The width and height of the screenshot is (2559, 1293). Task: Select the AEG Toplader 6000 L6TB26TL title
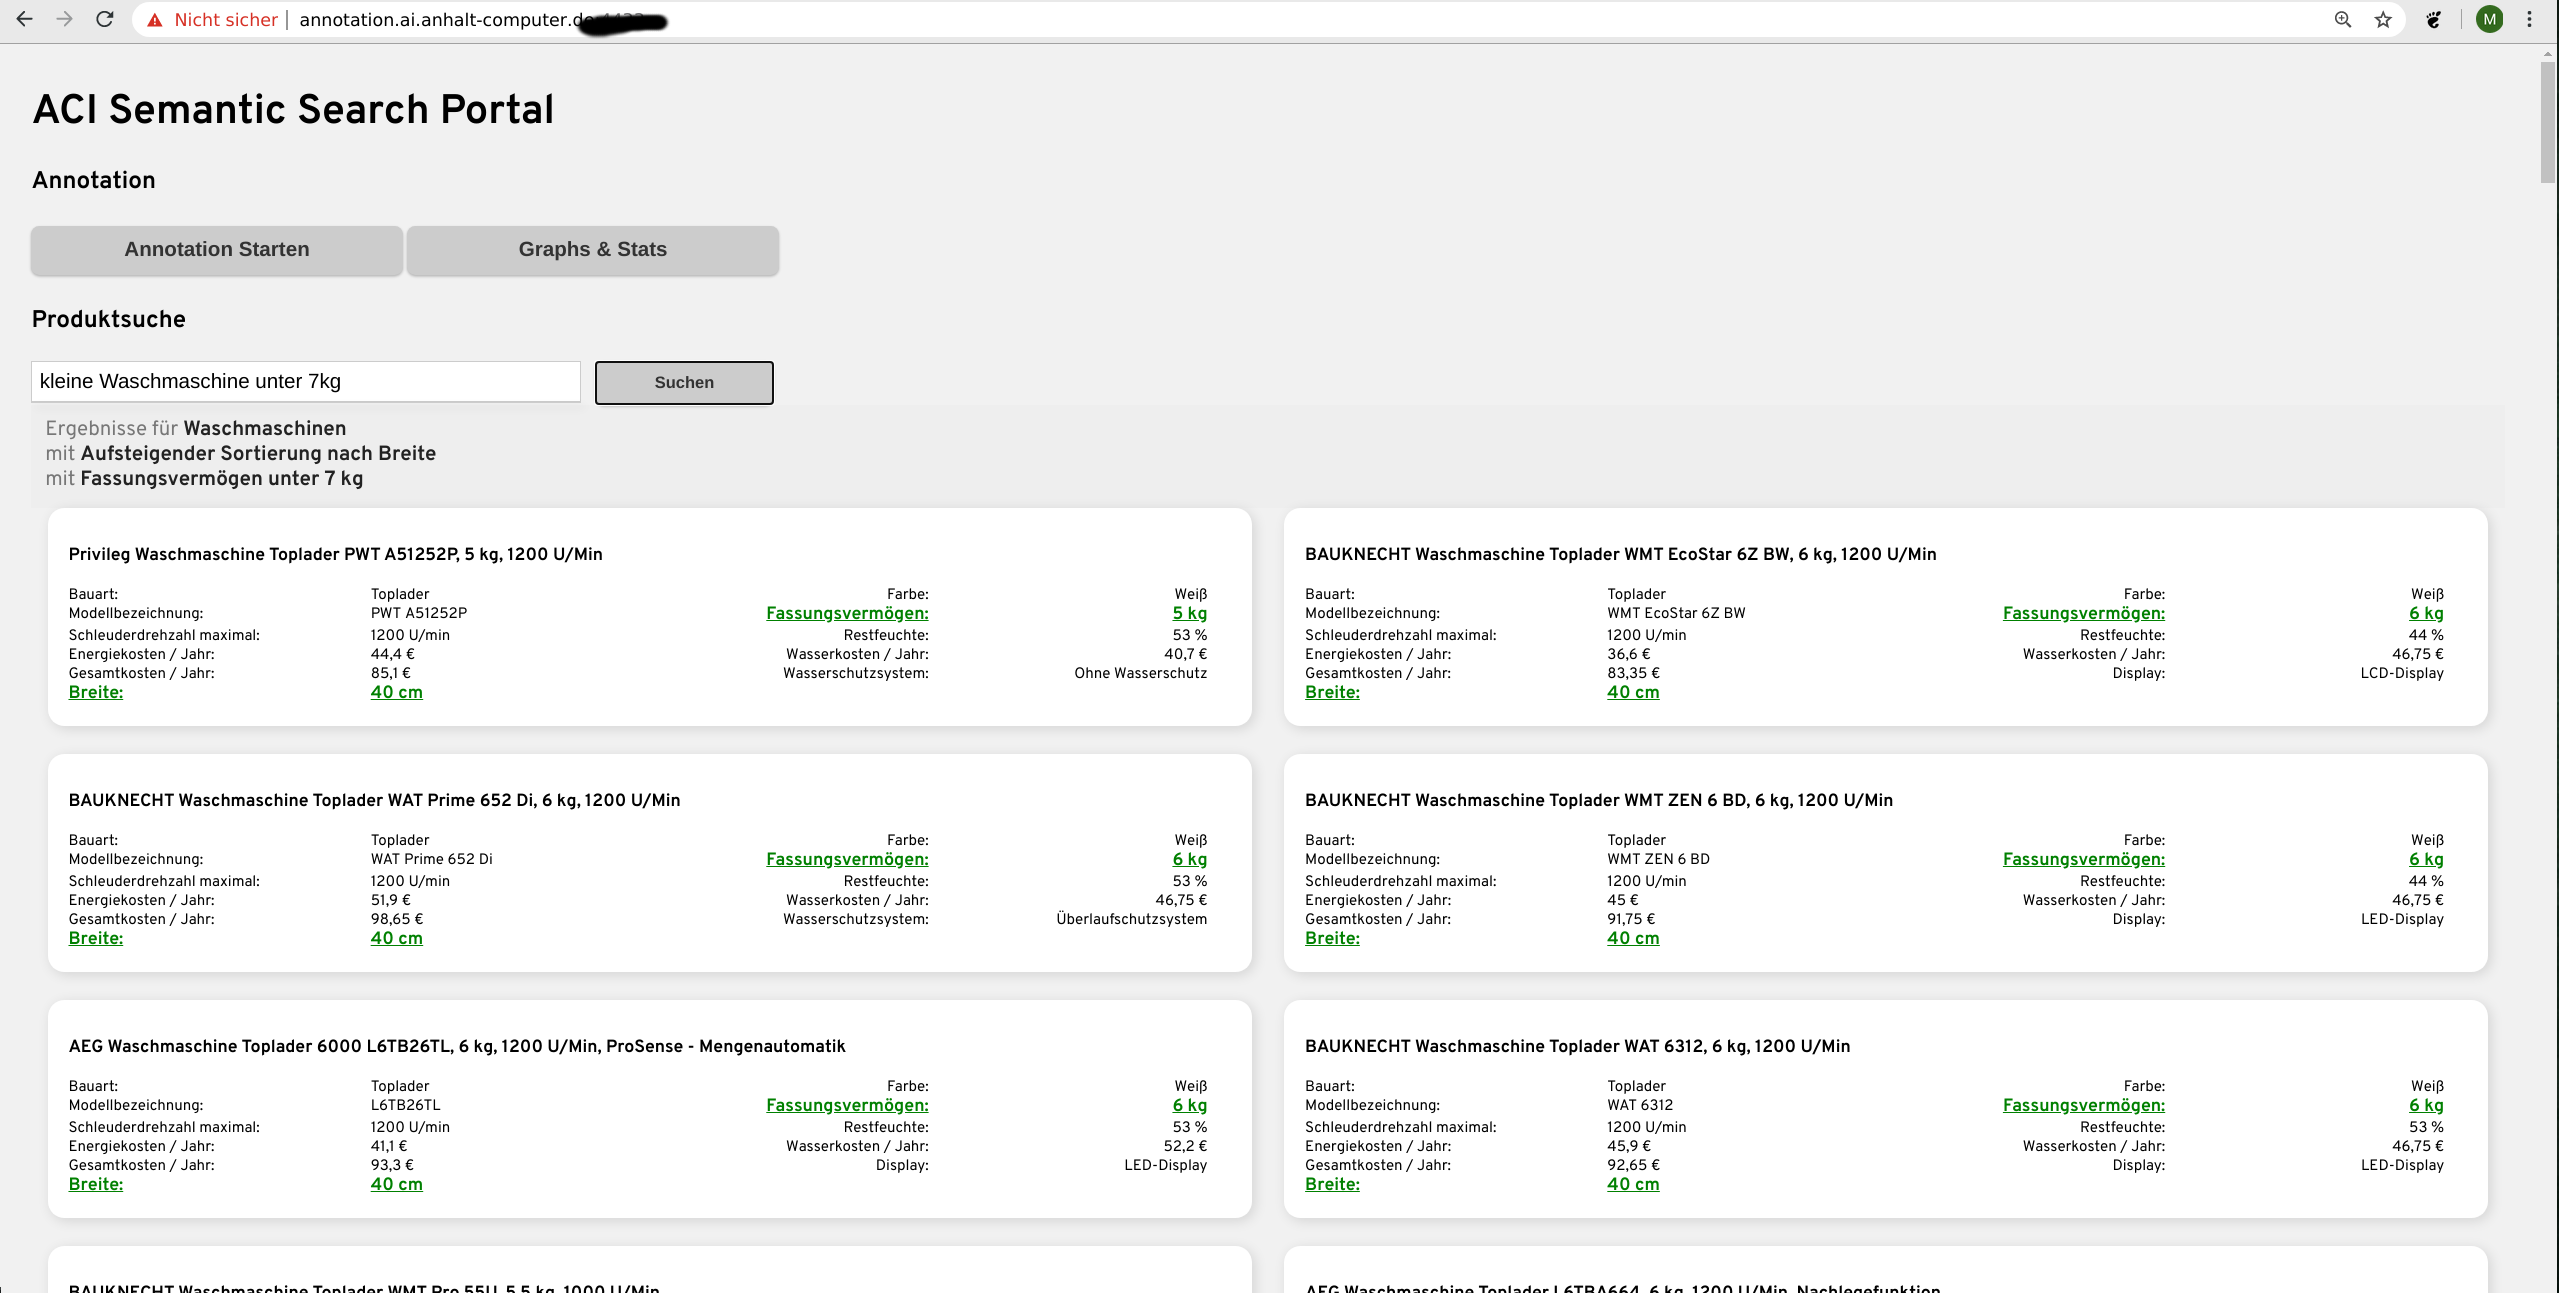pos(457,1047)
